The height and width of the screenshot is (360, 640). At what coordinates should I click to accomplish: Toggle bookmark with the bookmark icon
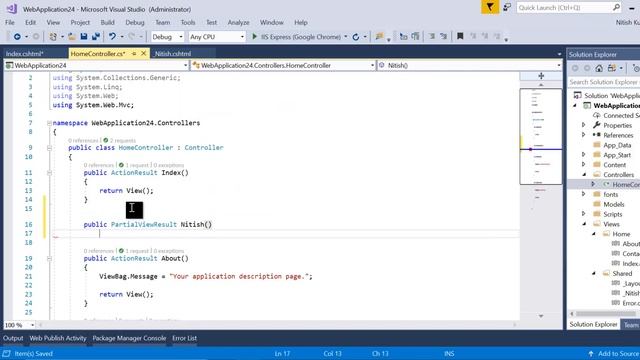click(460, 36)
